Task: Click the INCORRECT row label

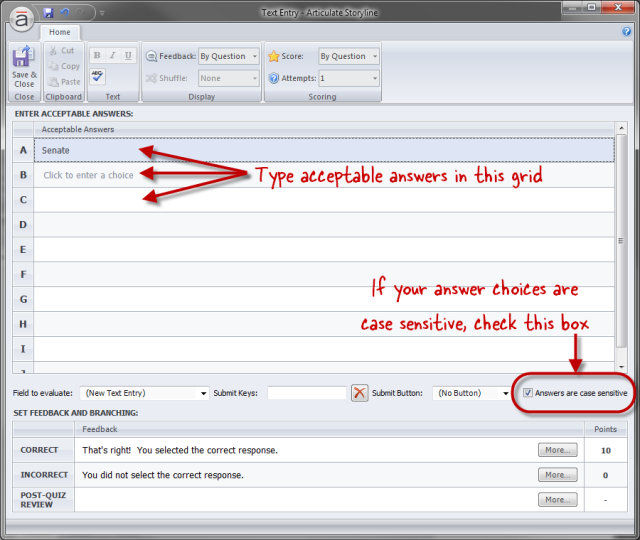Action: (44, 475)
